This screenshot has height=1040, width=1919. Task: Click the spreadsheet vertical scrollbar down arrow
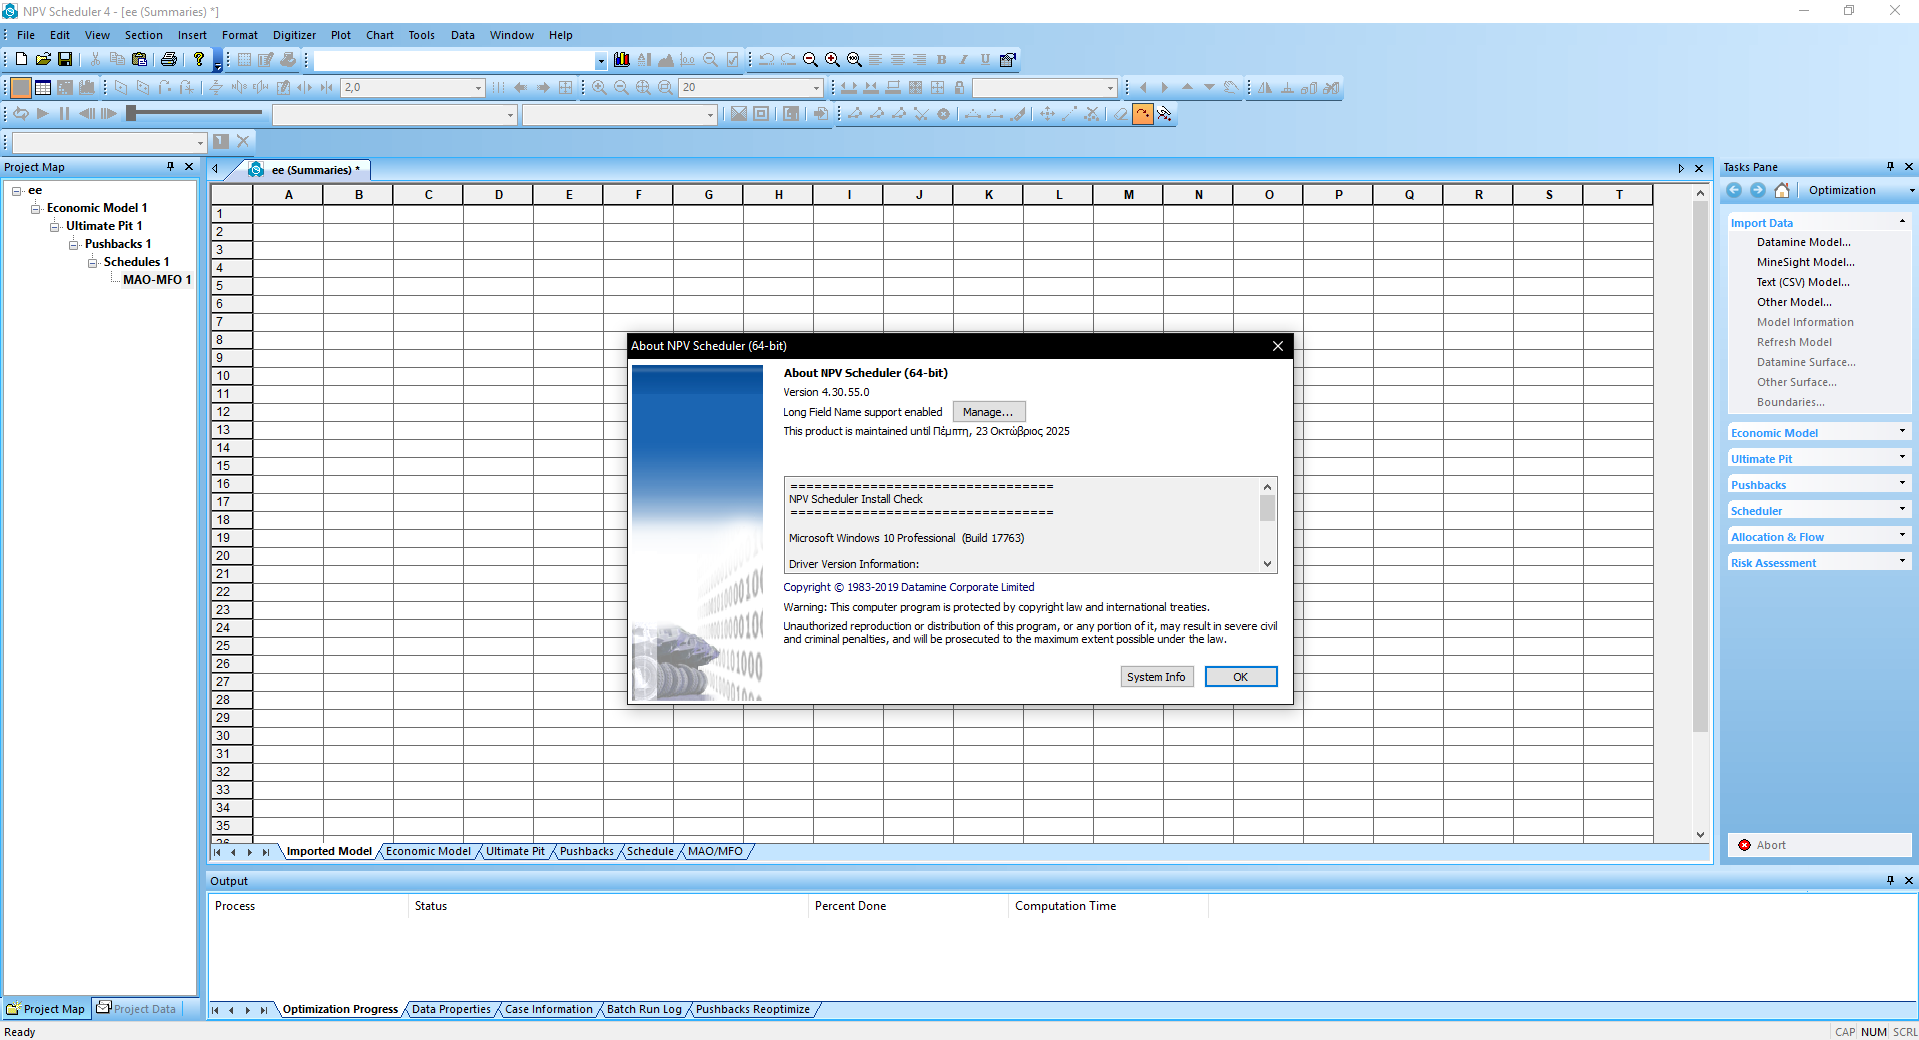click(x=1700, y=834)
